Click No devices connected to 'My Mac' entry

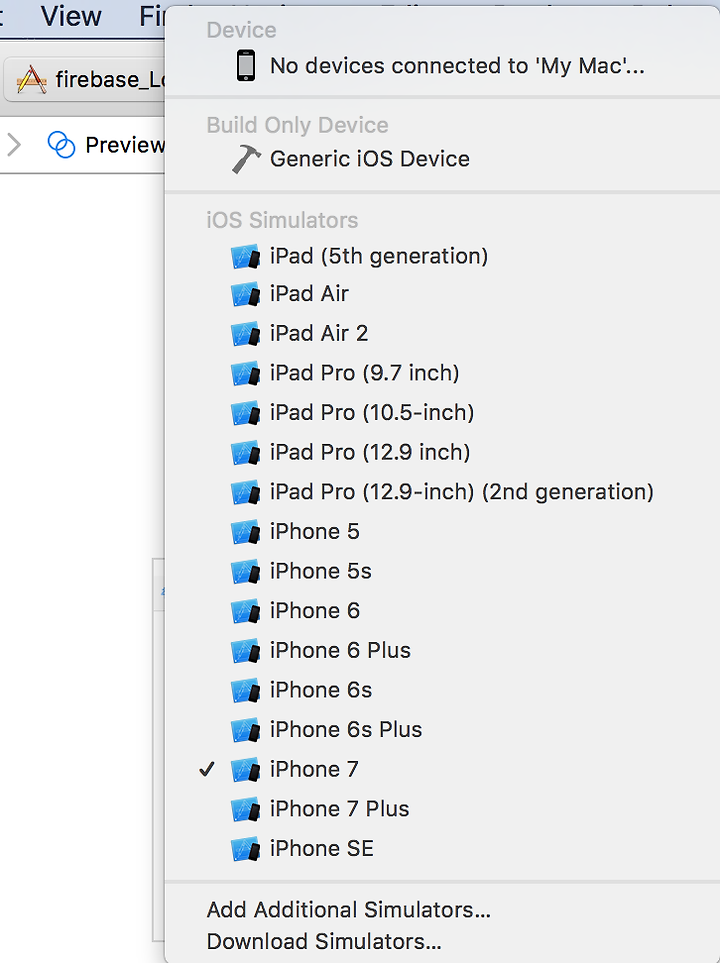(x=442, y=66)
